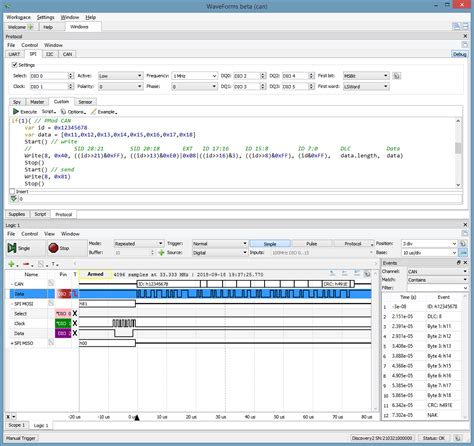Increment the Select DIO 0 spinner

(71, 74)
